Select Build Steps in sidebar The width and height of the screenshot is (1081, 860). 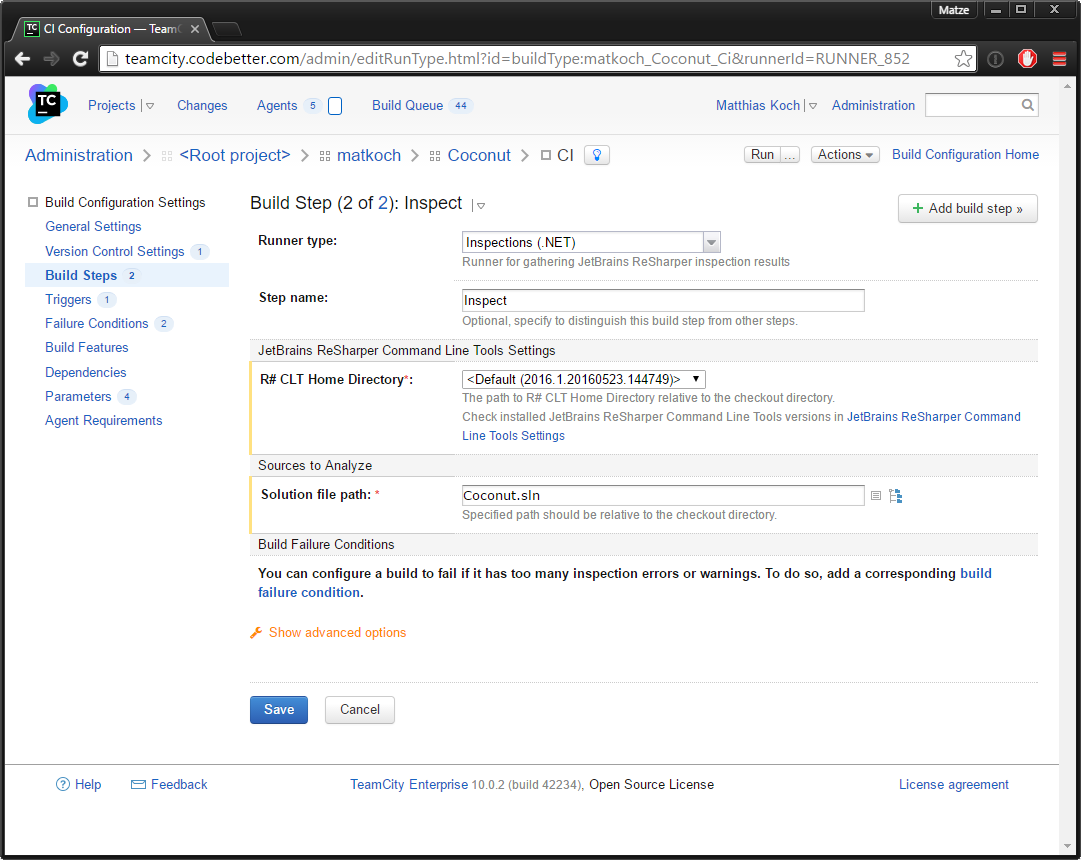(x=81, y=275)
